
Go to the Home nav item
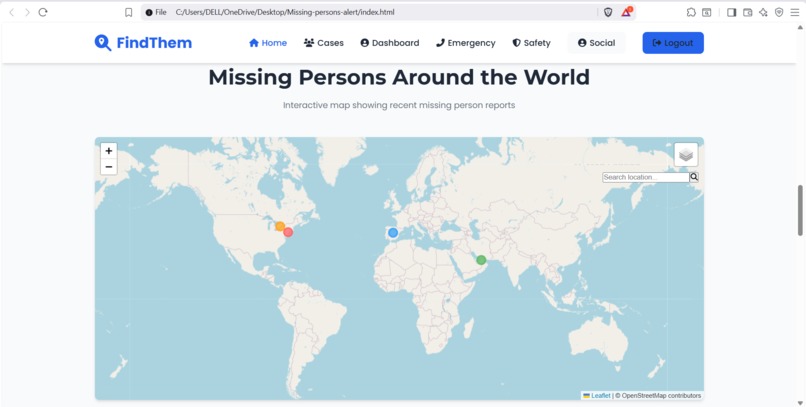click(x=268, y=43)
